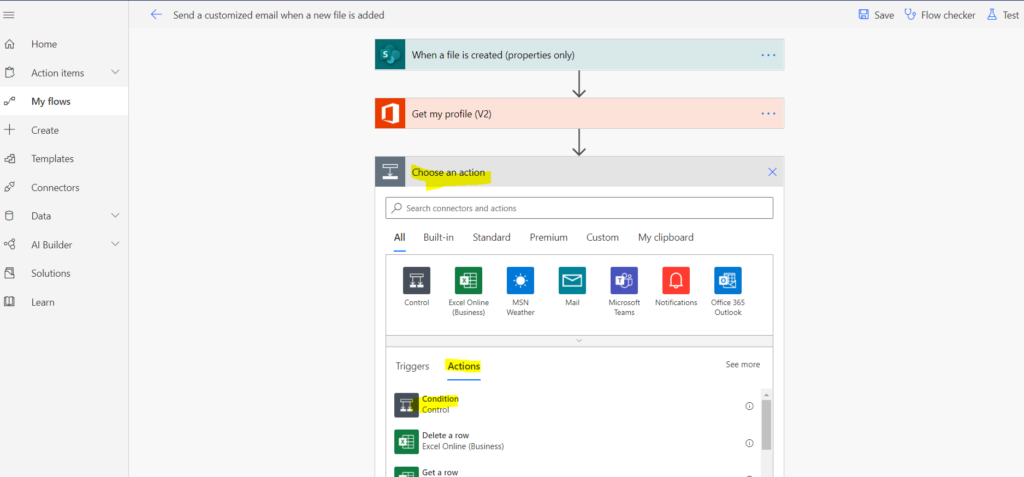Screen dimensions: 1024x477
Task: Expand the AI Builder submenu chevron
Action: (x=116, y=244)
